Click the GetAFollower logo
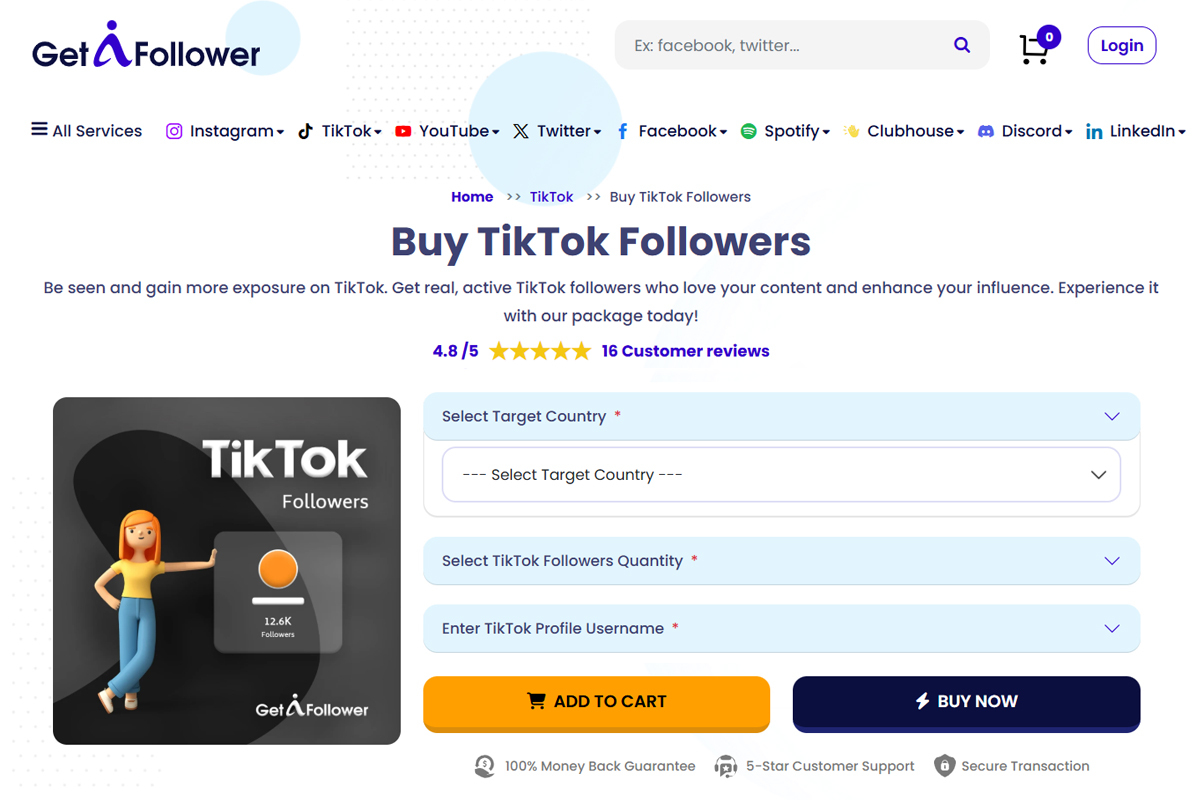1200x800 pixels. coord(146,46)
